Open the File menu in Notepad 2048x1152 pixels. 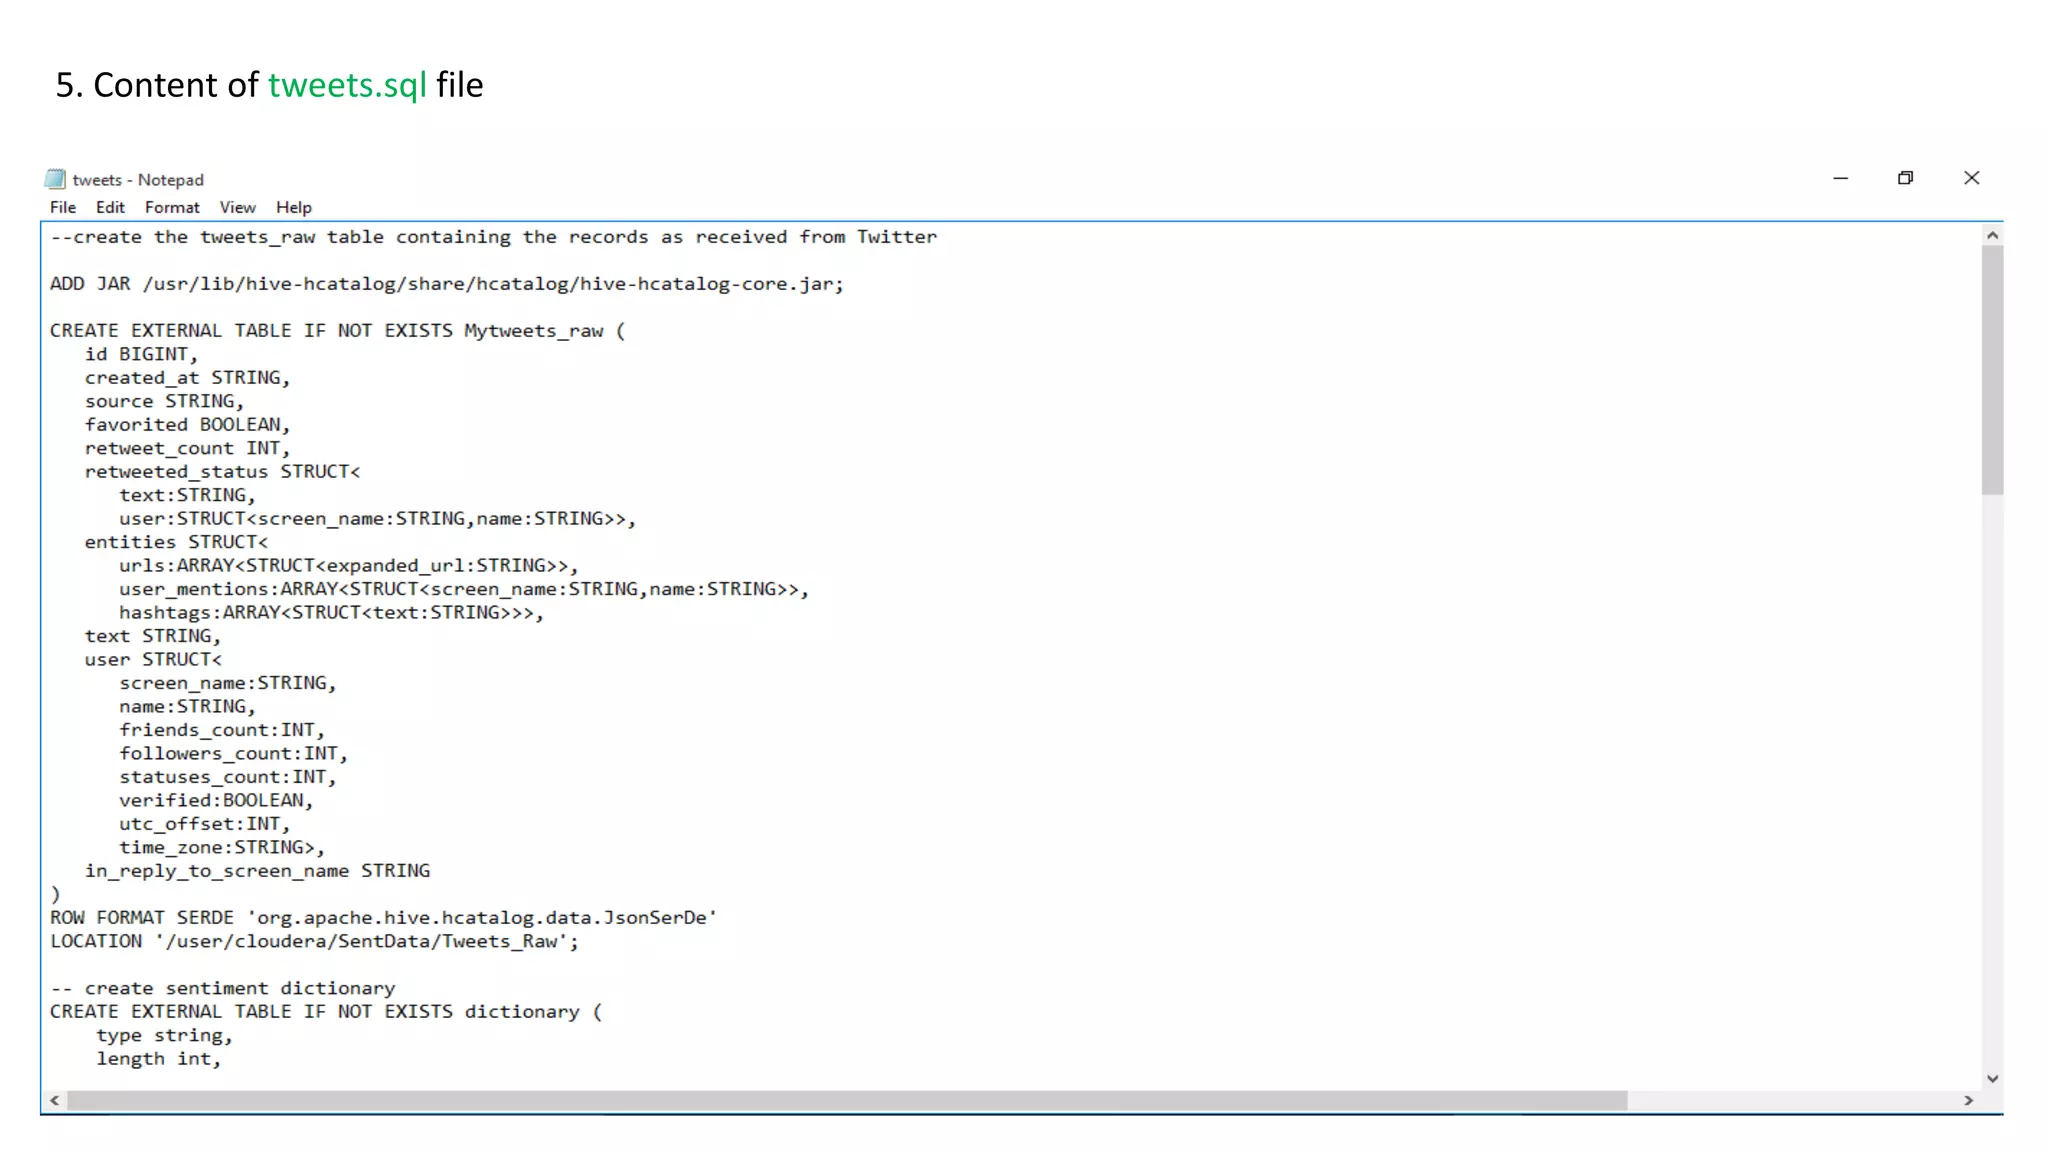pyautogui.click(x=63, y=207)
